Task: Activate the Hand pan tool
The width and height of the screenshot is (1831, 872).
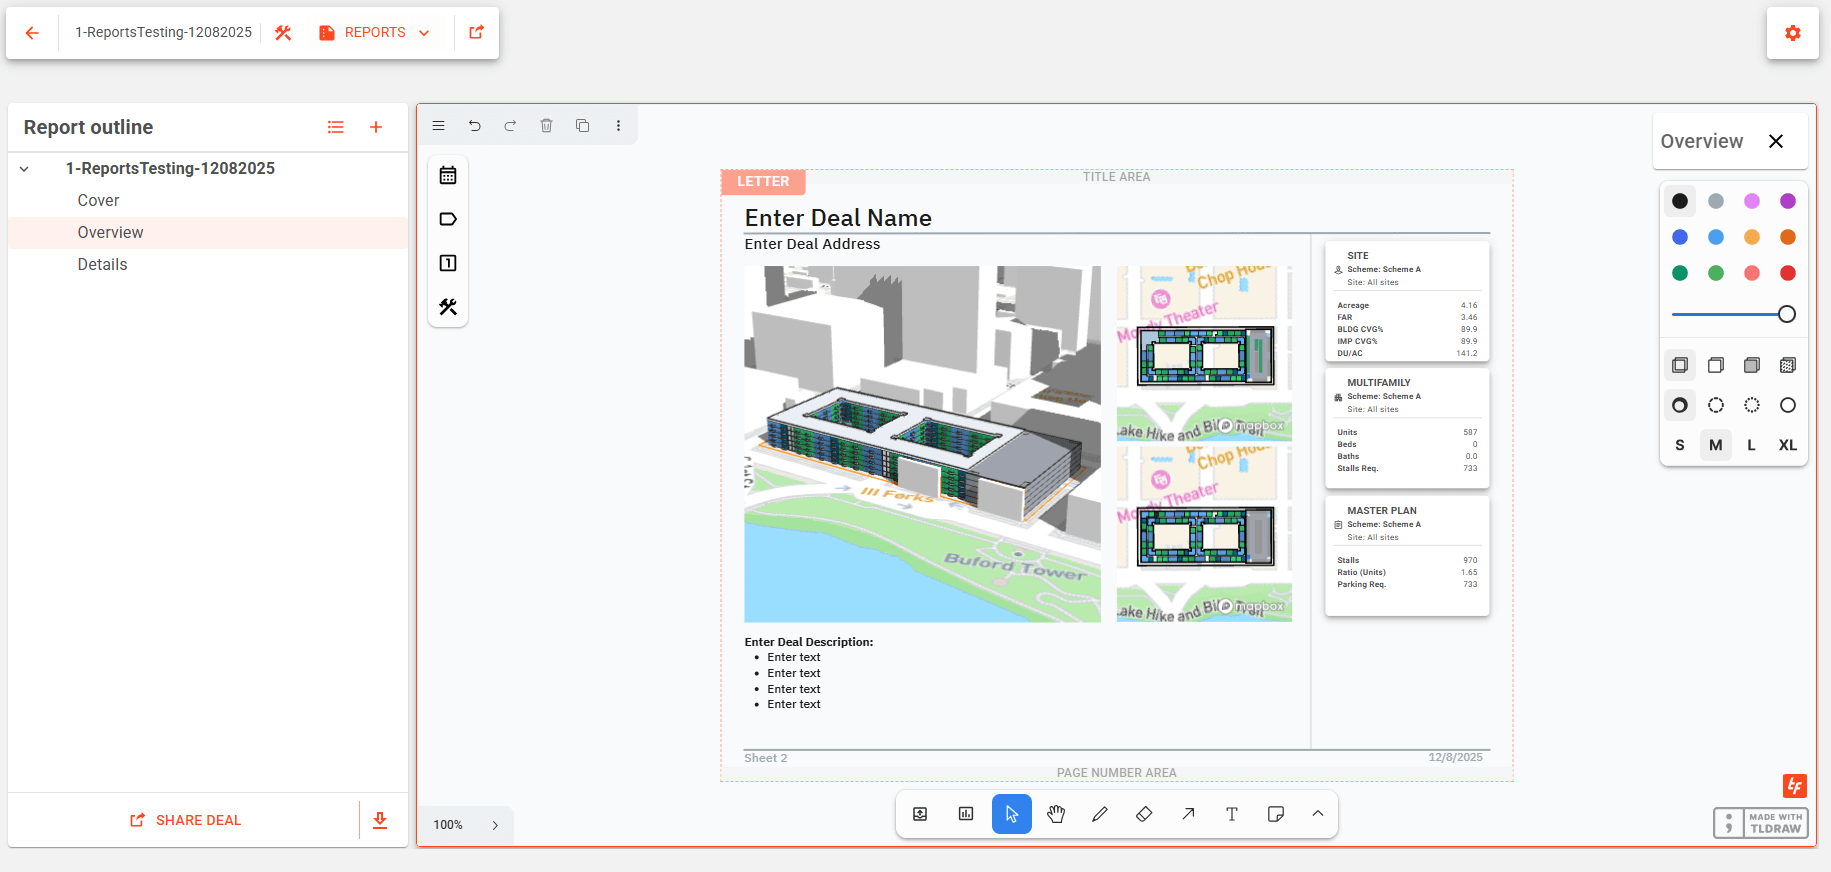Action: [1056, 814]
